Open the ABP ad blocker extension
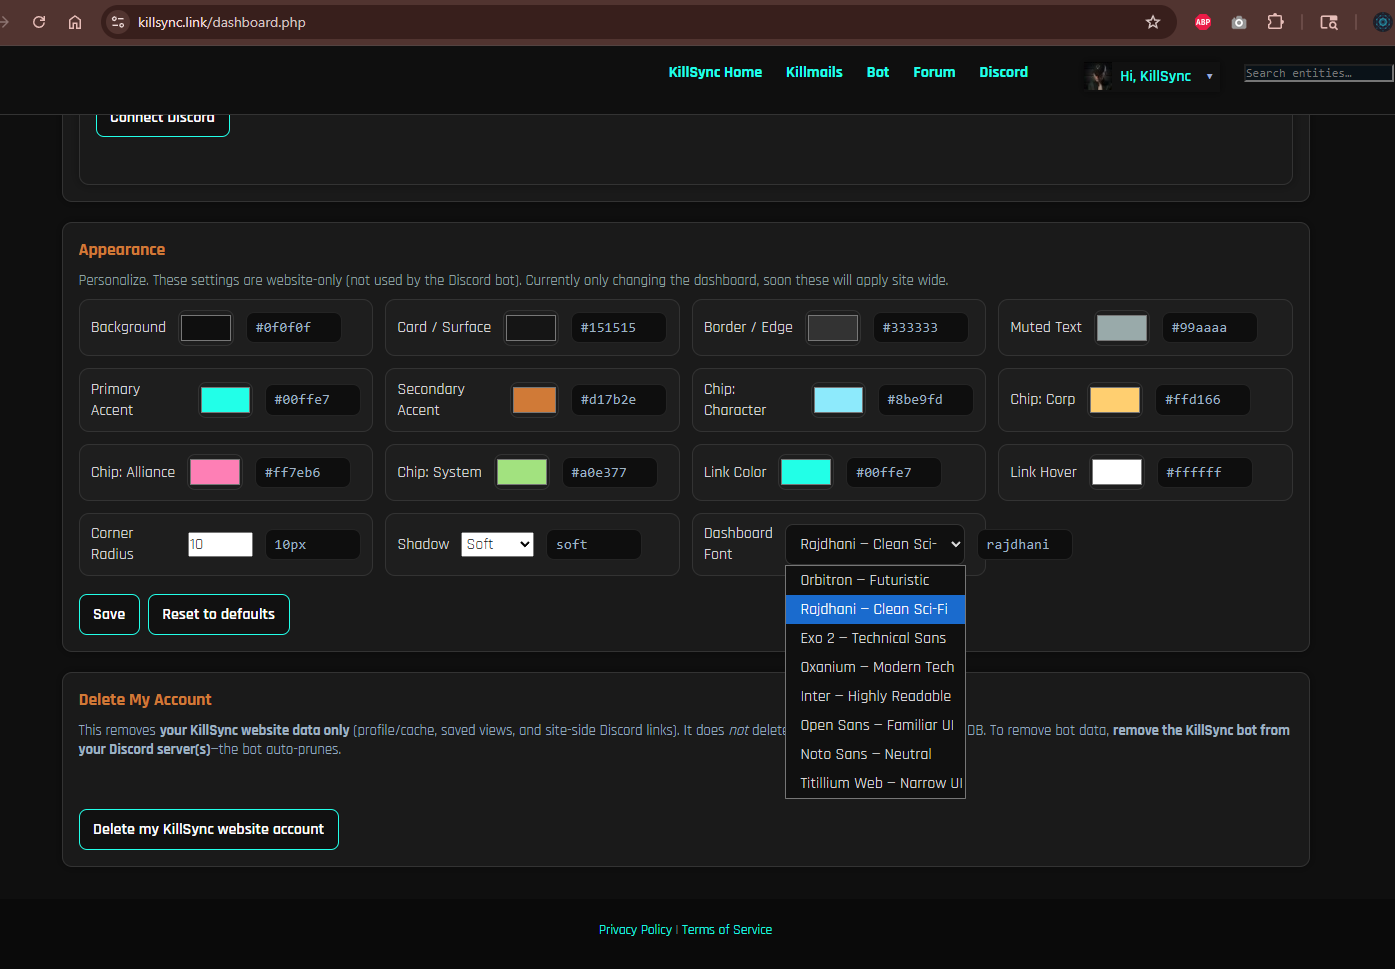Viewport: 1395px width, 969px height. point(1203,22)
